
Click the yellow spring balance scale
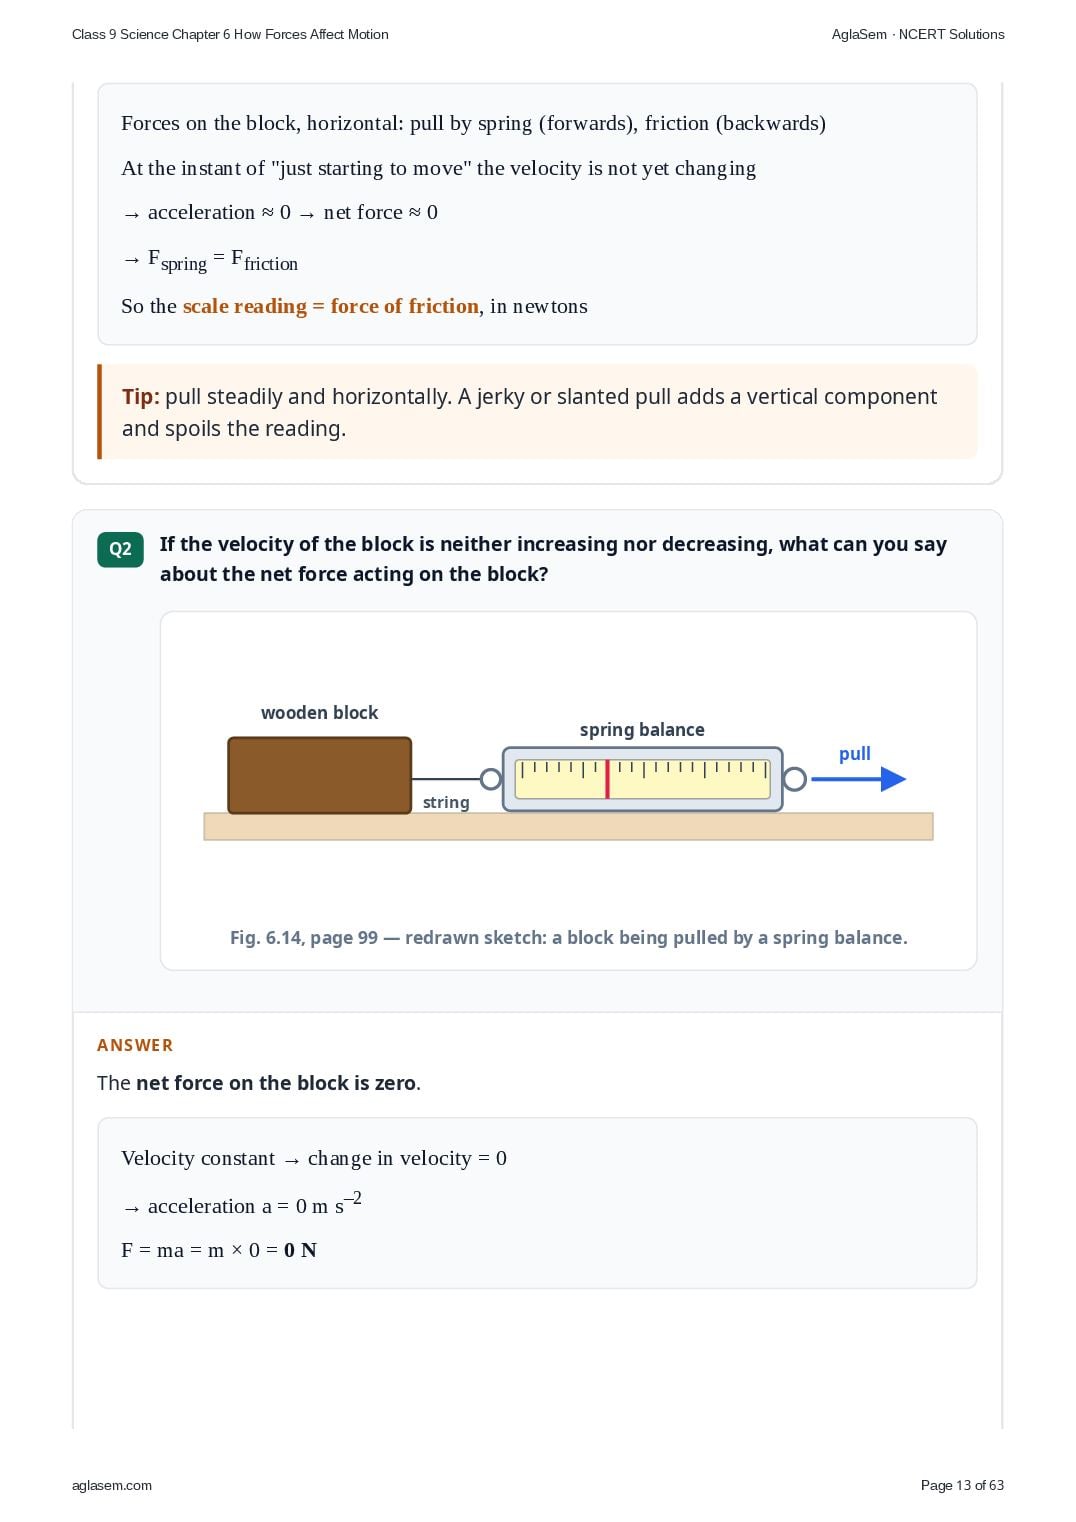(642, 779)
